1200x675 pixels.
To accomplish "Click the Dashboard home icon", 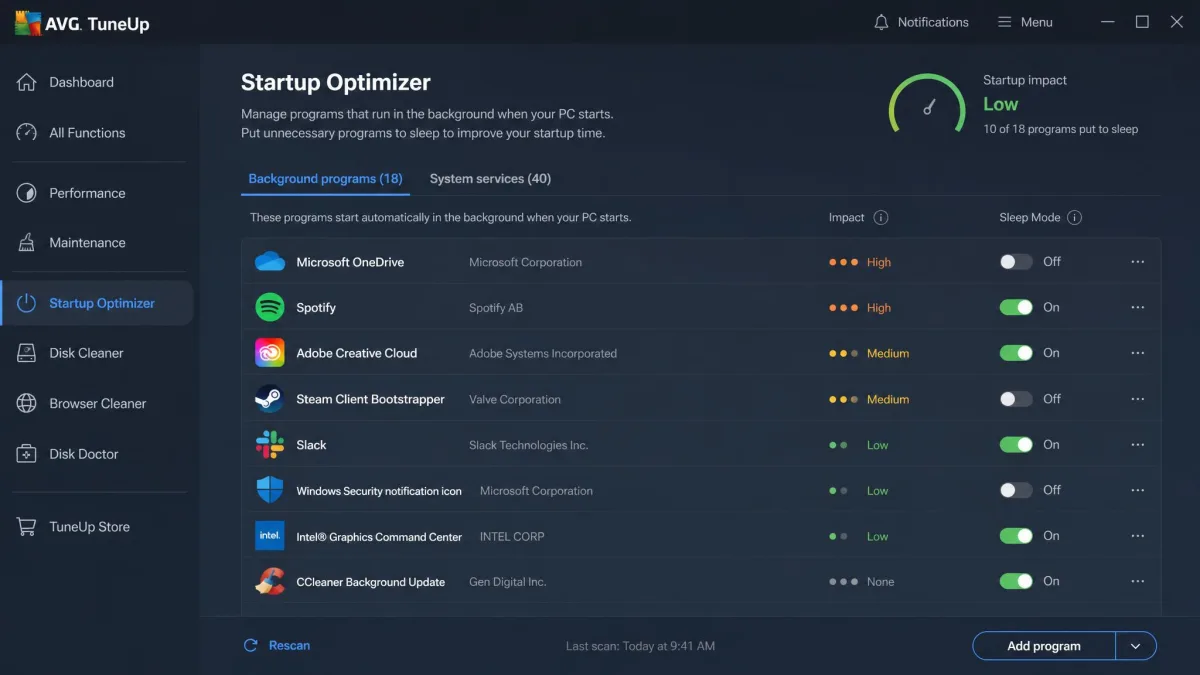I will pyautogui.click(x=27, y=82).
